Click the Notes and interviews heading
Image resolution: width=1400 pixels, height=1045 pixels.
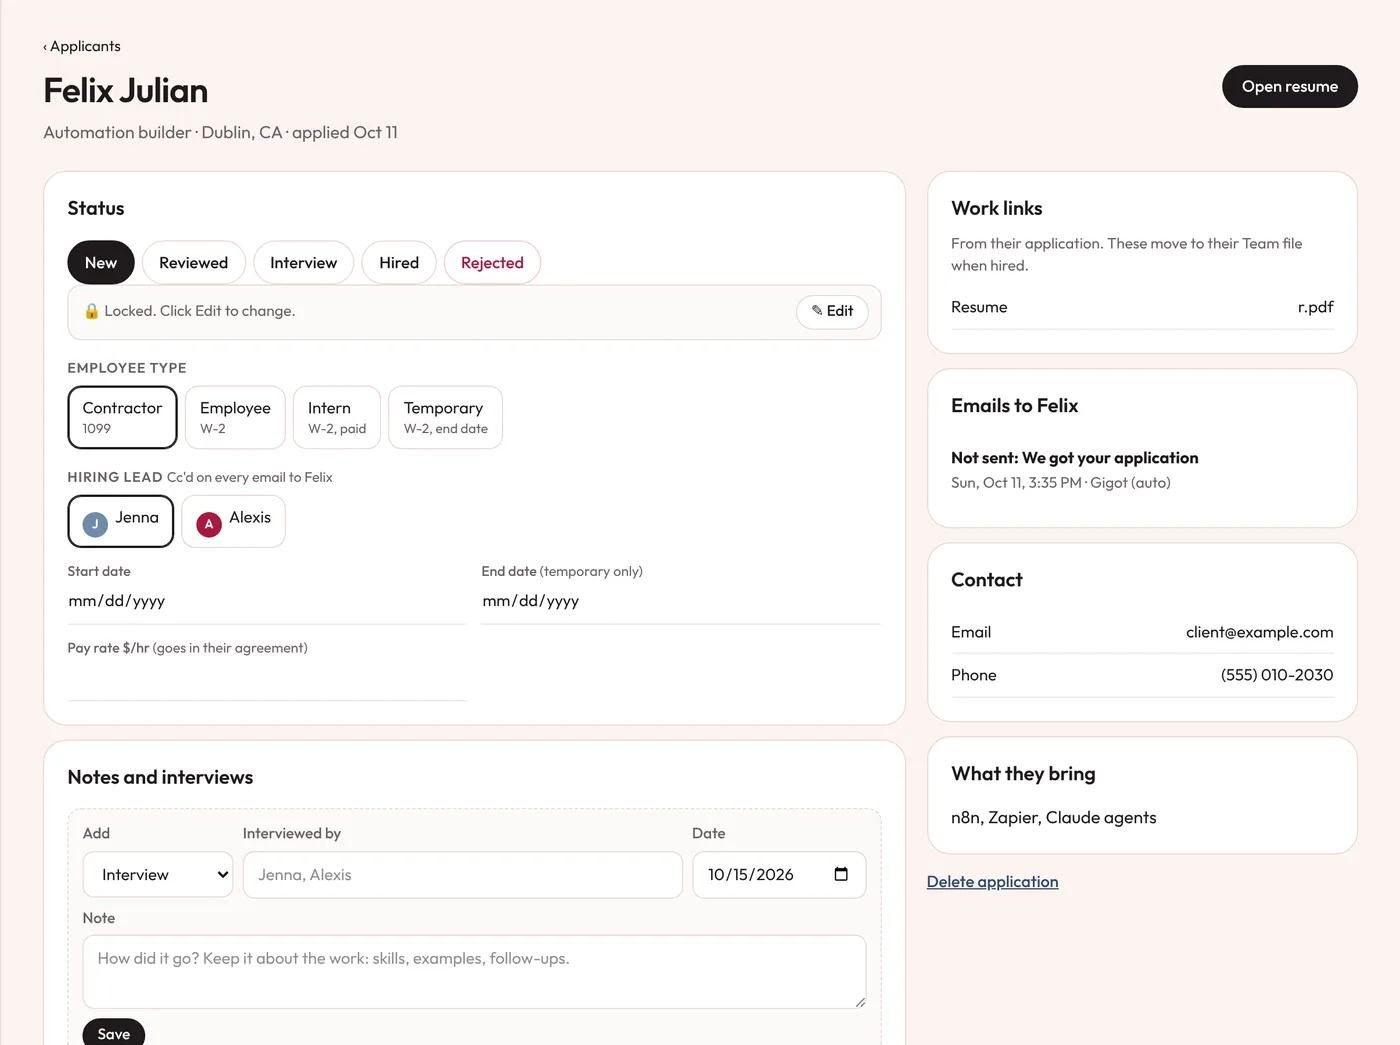point(160,777)
